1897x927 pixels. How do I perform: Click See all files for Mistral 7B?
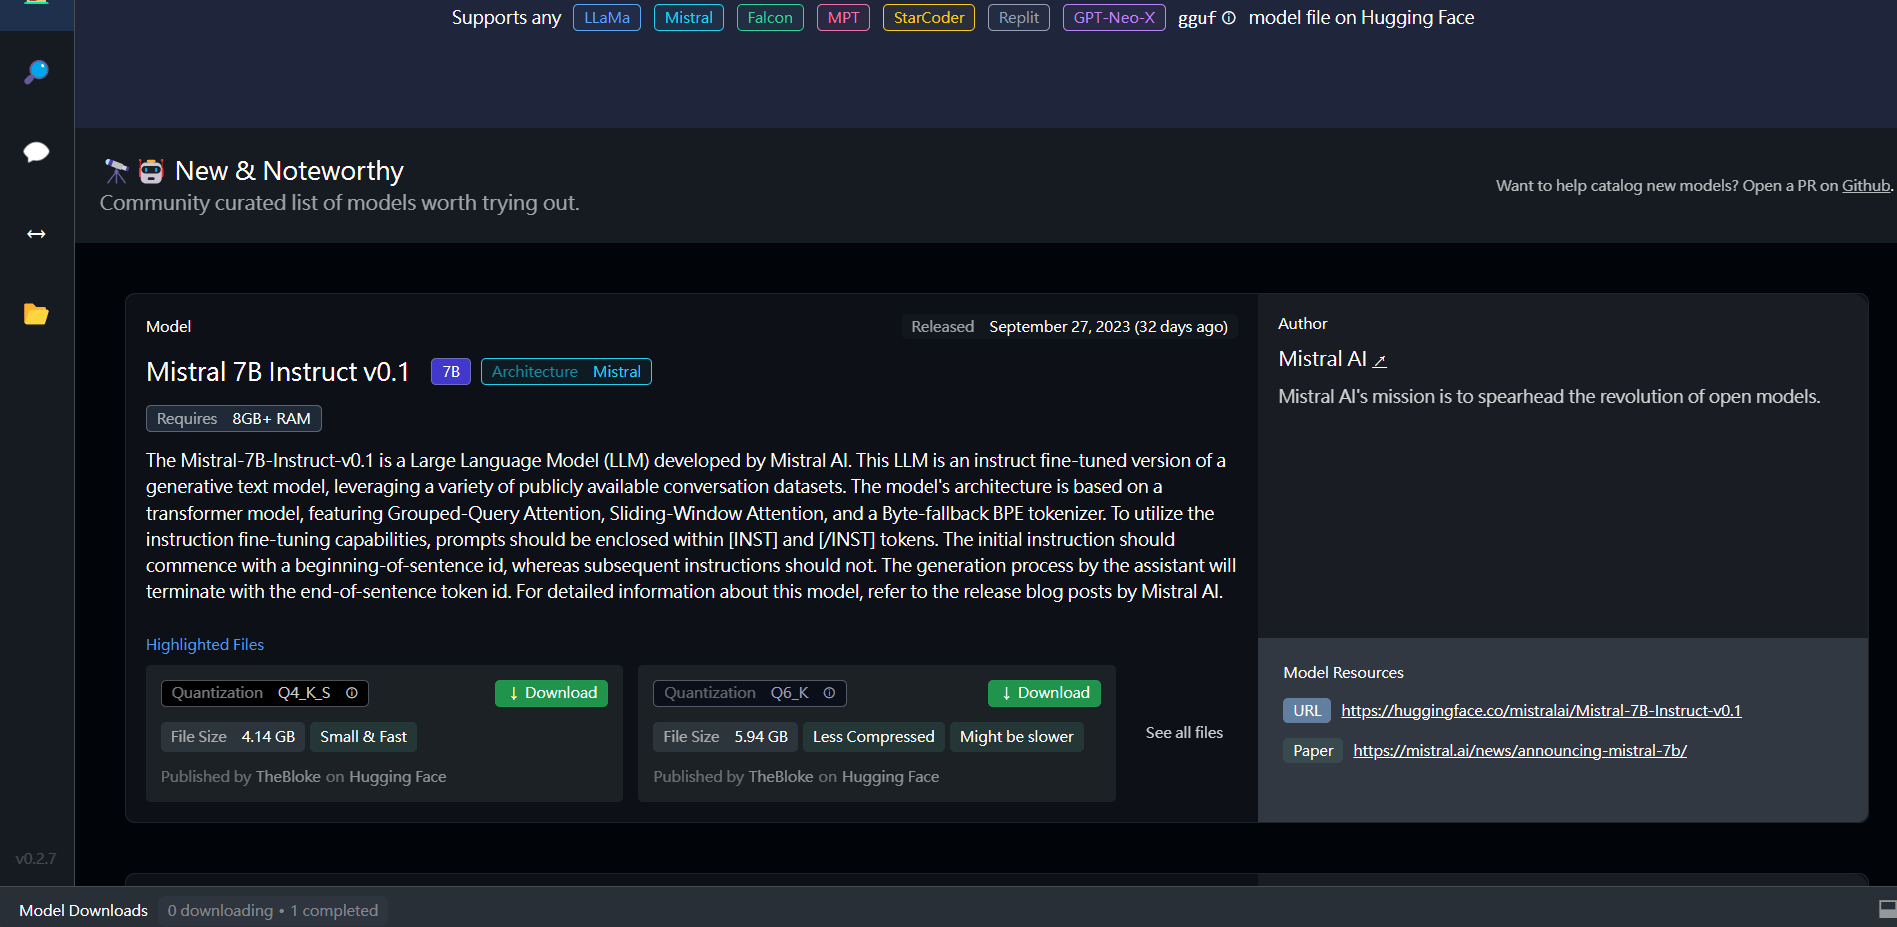1184,733
